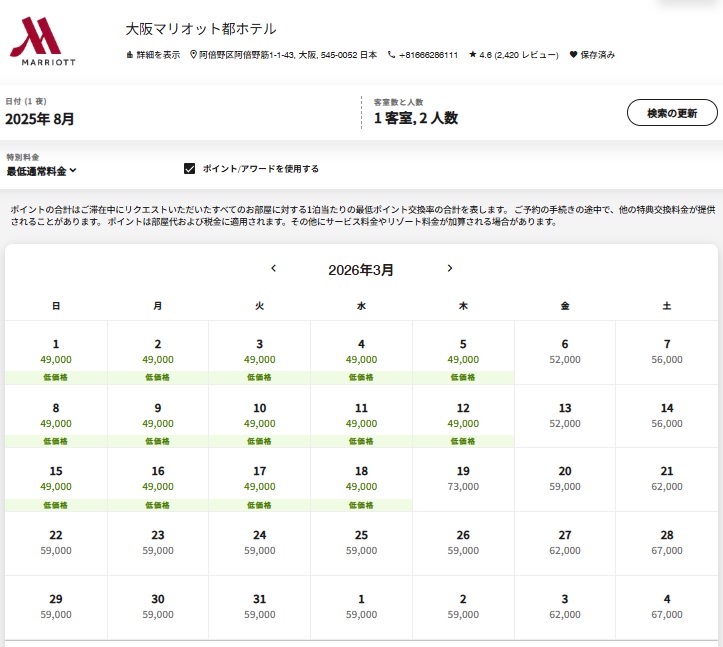This screenshot has width=723, height=647.
Task: Select March 9 date cell
Action: [158, 416]
